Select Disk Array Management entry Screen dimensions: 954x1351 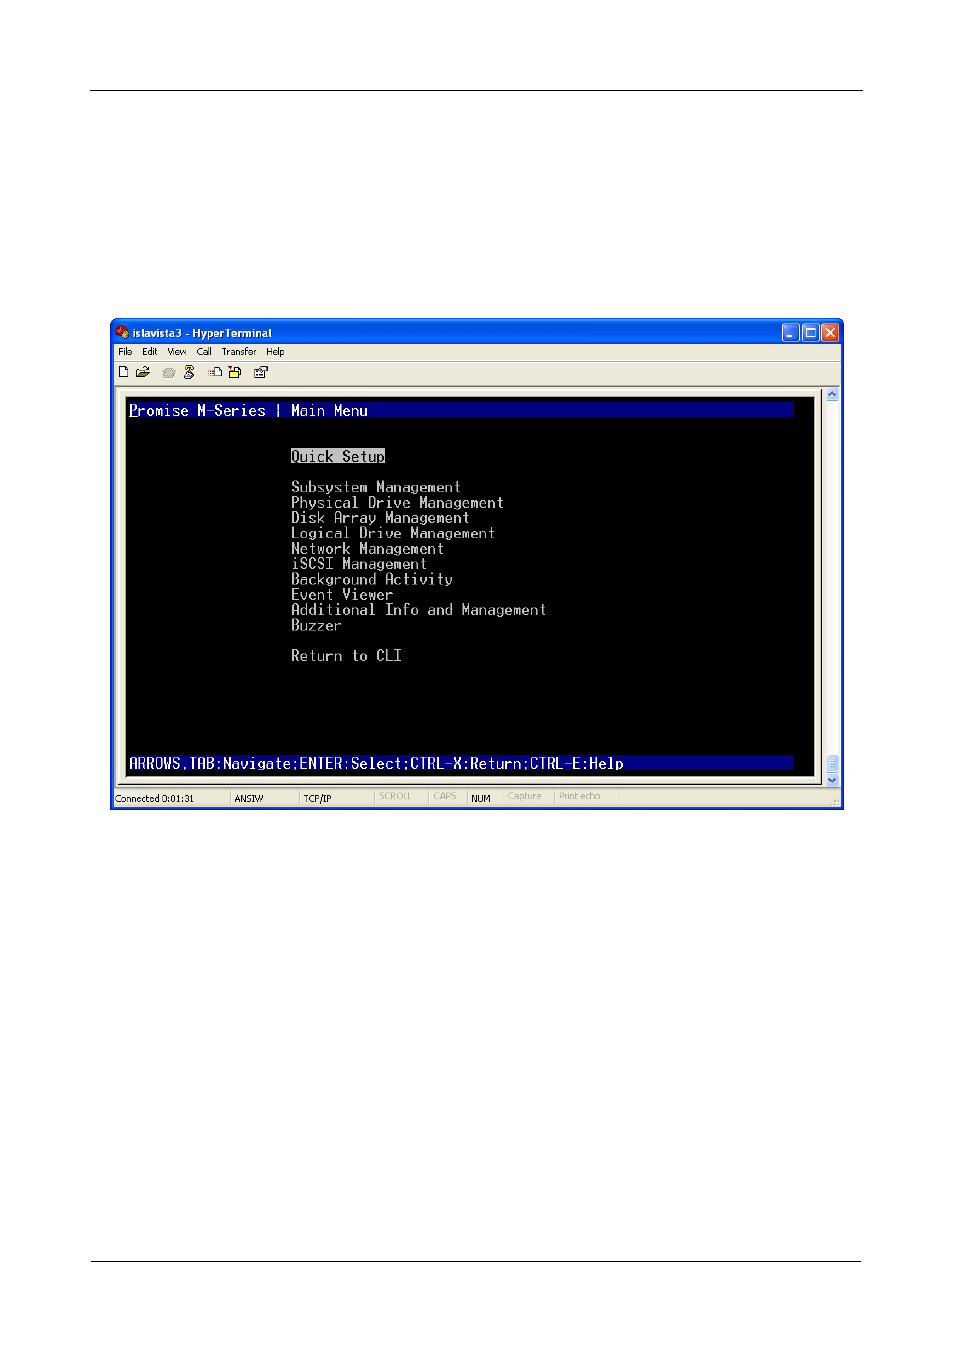click(380, 518)
